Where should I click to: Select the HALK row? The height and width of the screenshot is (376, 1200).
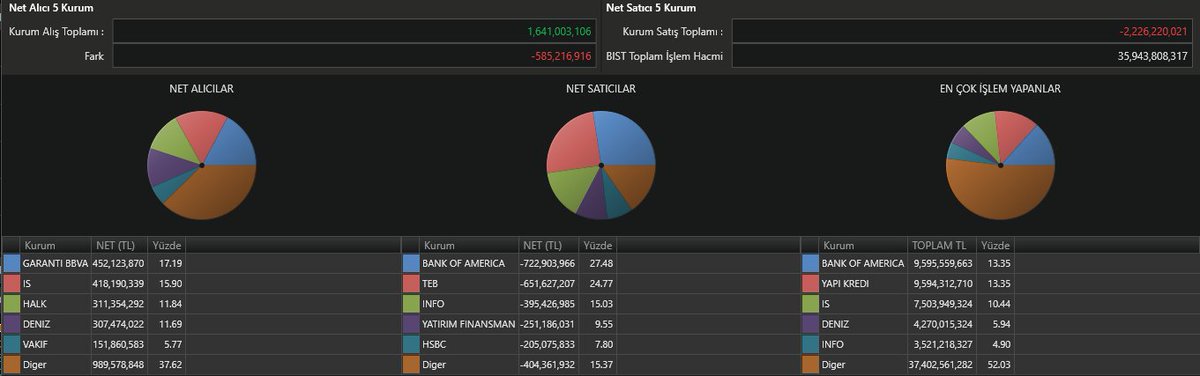pyautogui.click(x=200, y=304)
